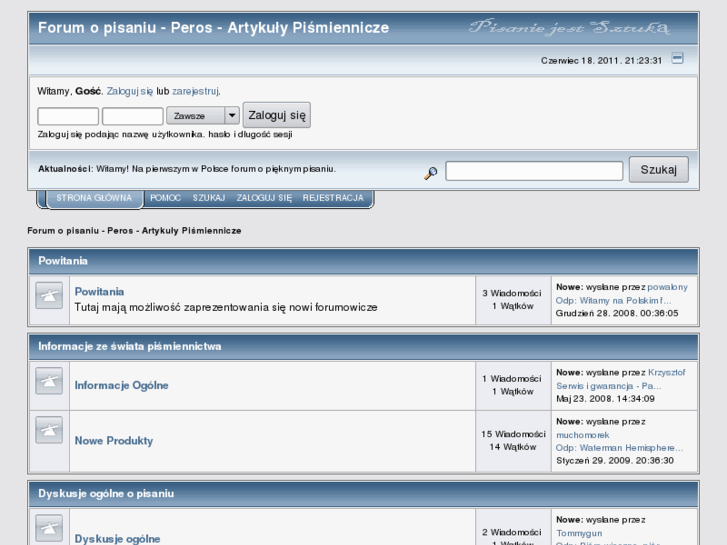The height and width of the screenshot is (545, 727).
Task: Click the Szukaj search button
Action: click(658, 170)
